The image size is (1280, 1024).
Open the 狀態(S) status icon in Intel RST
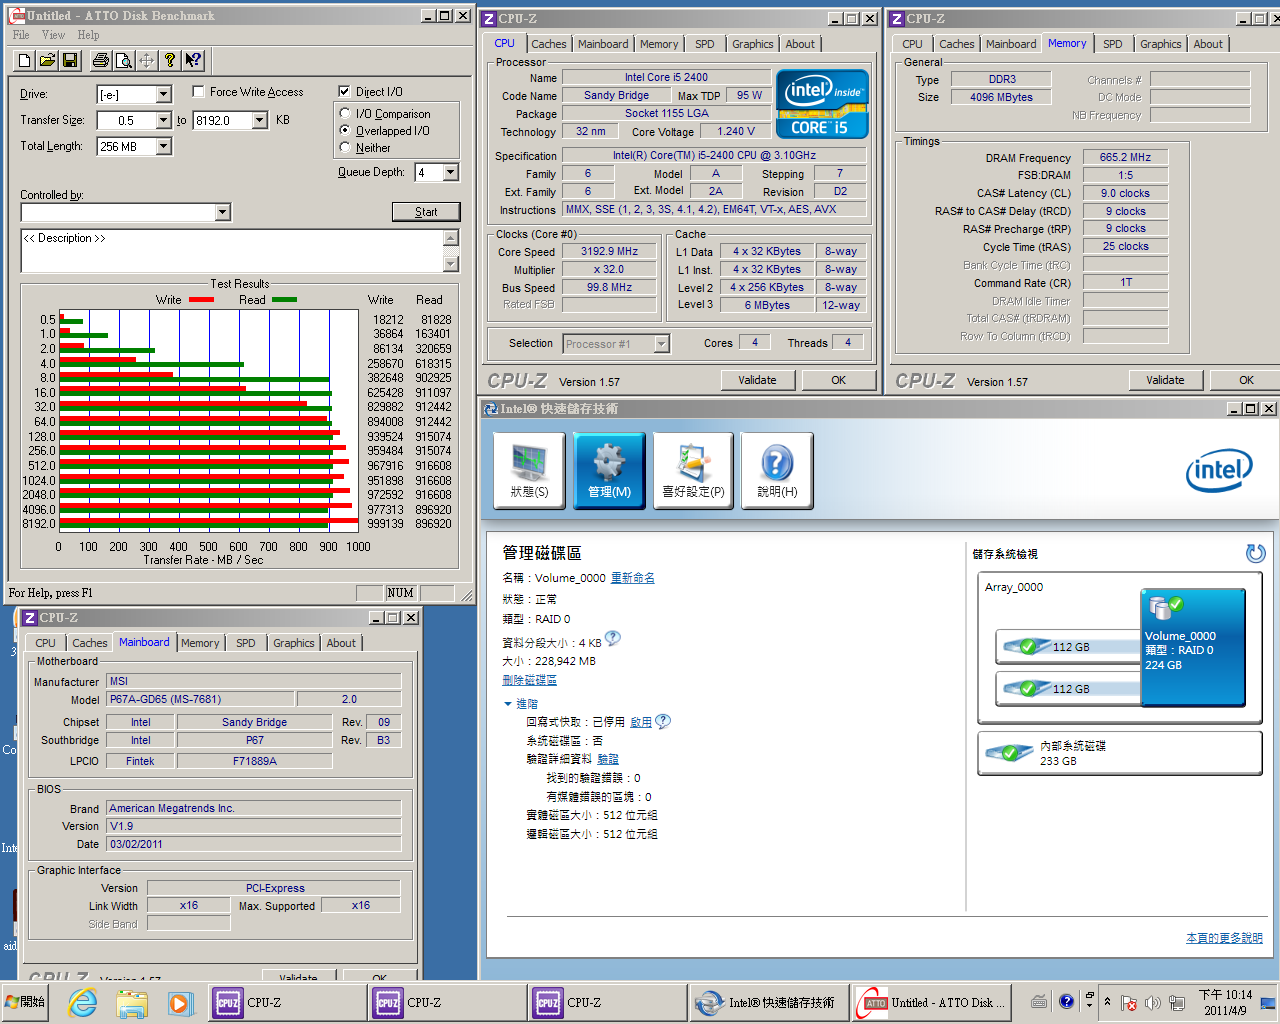tap(529, 471)
